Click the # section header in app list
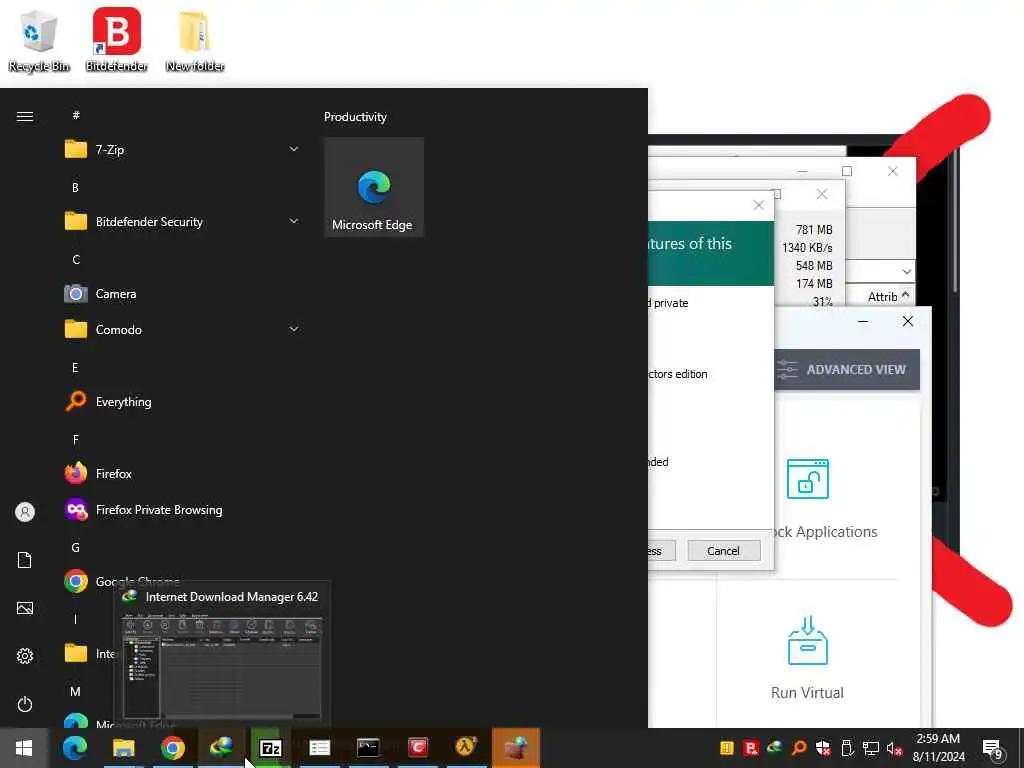The height and width of the screenshot is (768, 1024). tap(76, 115)
